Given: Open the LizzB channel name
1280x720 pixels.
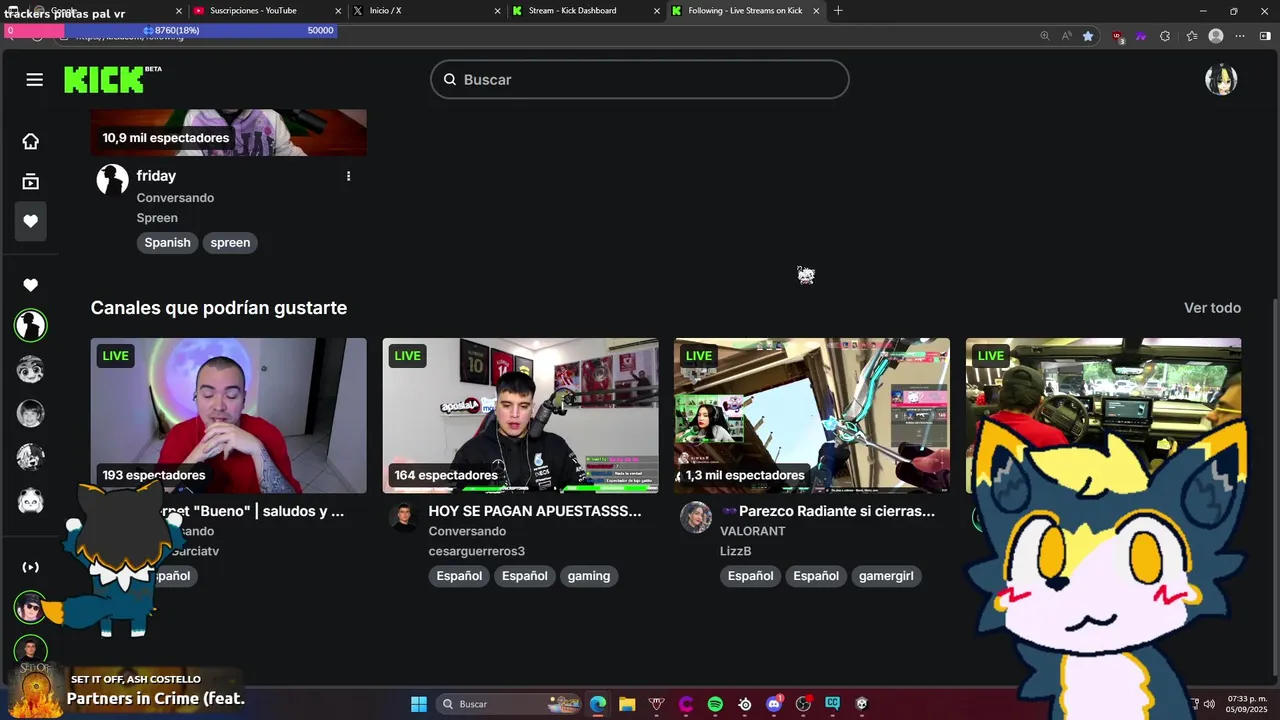Looking at the screenshot, I should [736, 551].
